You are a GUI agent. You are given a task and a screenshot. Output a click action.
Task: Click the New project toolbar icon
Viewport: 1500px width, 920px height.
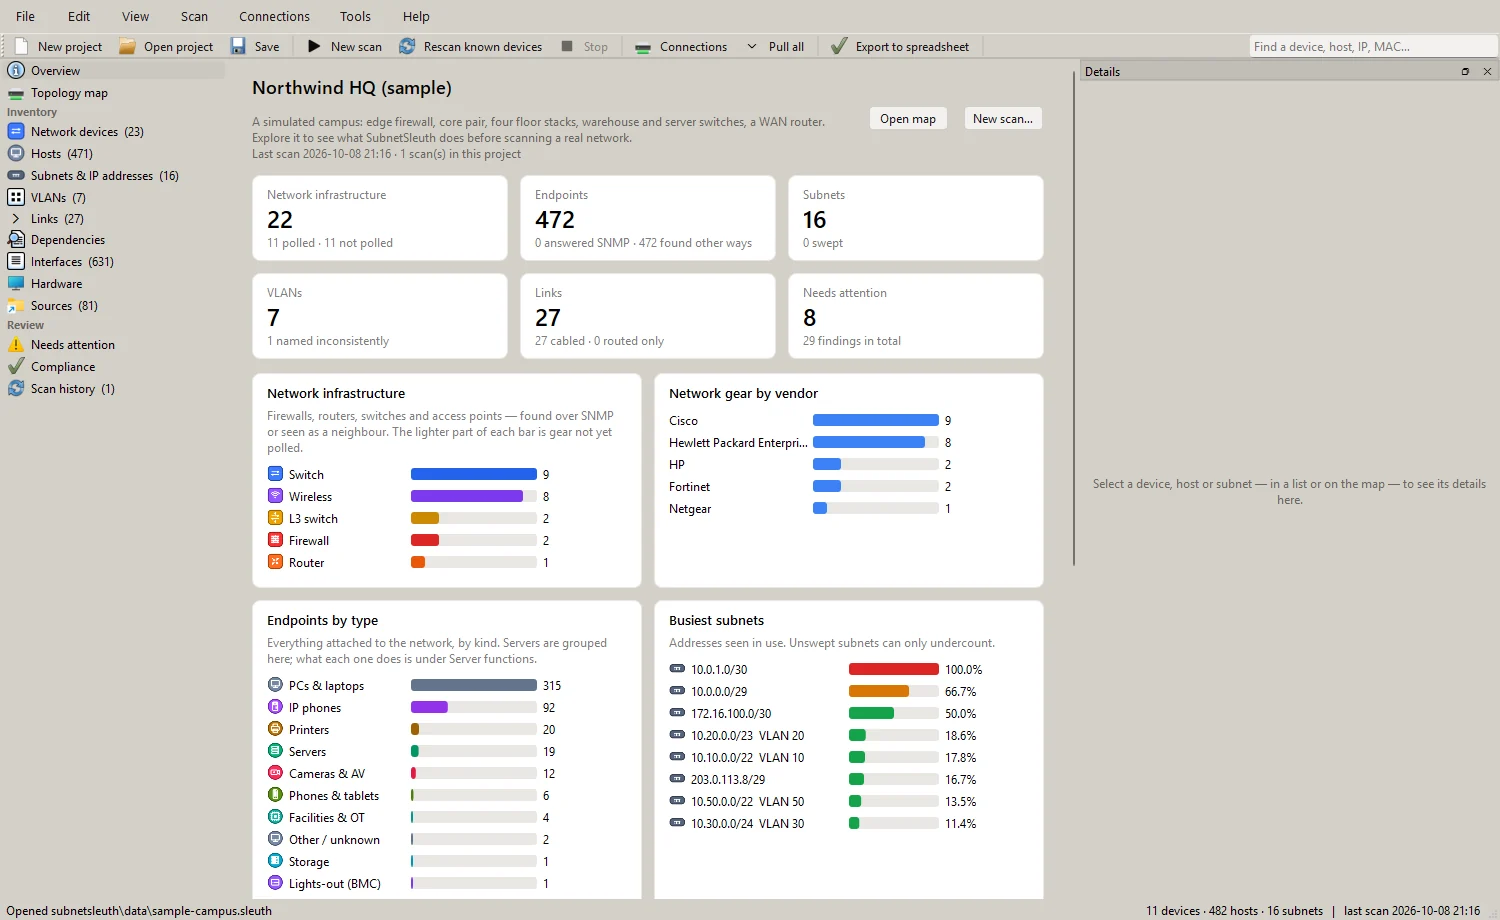21,46
